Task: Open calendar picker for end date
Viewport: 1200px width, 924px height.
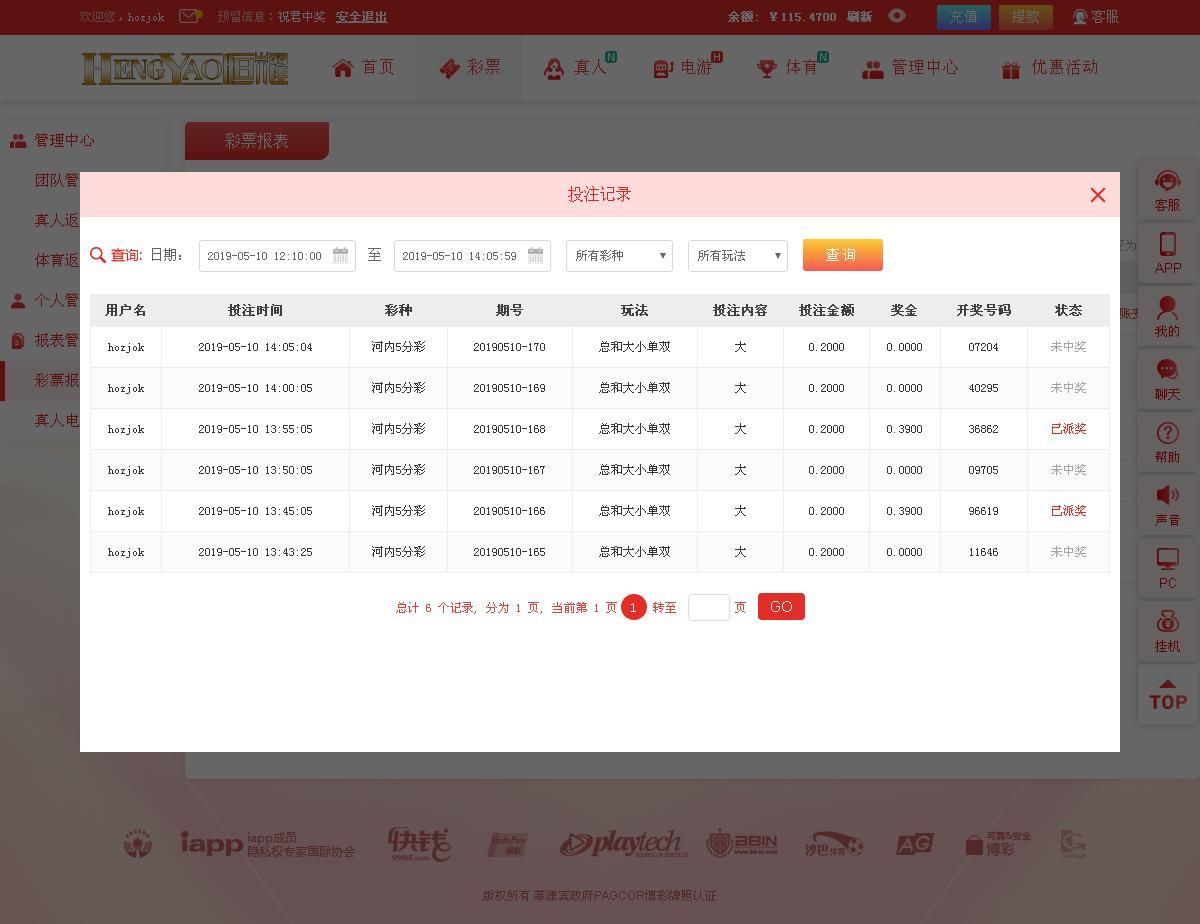Action: pos(535,256)
